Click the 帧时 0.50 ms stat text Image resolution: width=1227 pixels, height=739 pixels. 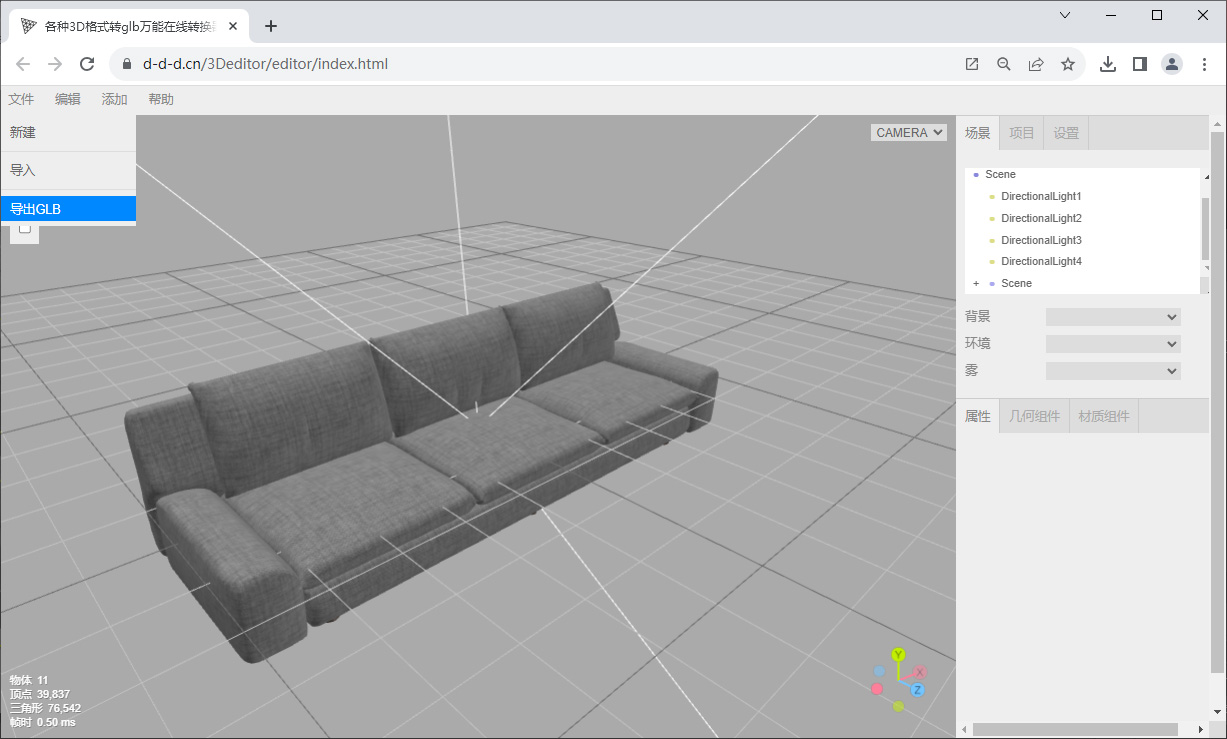click(43, 722)
